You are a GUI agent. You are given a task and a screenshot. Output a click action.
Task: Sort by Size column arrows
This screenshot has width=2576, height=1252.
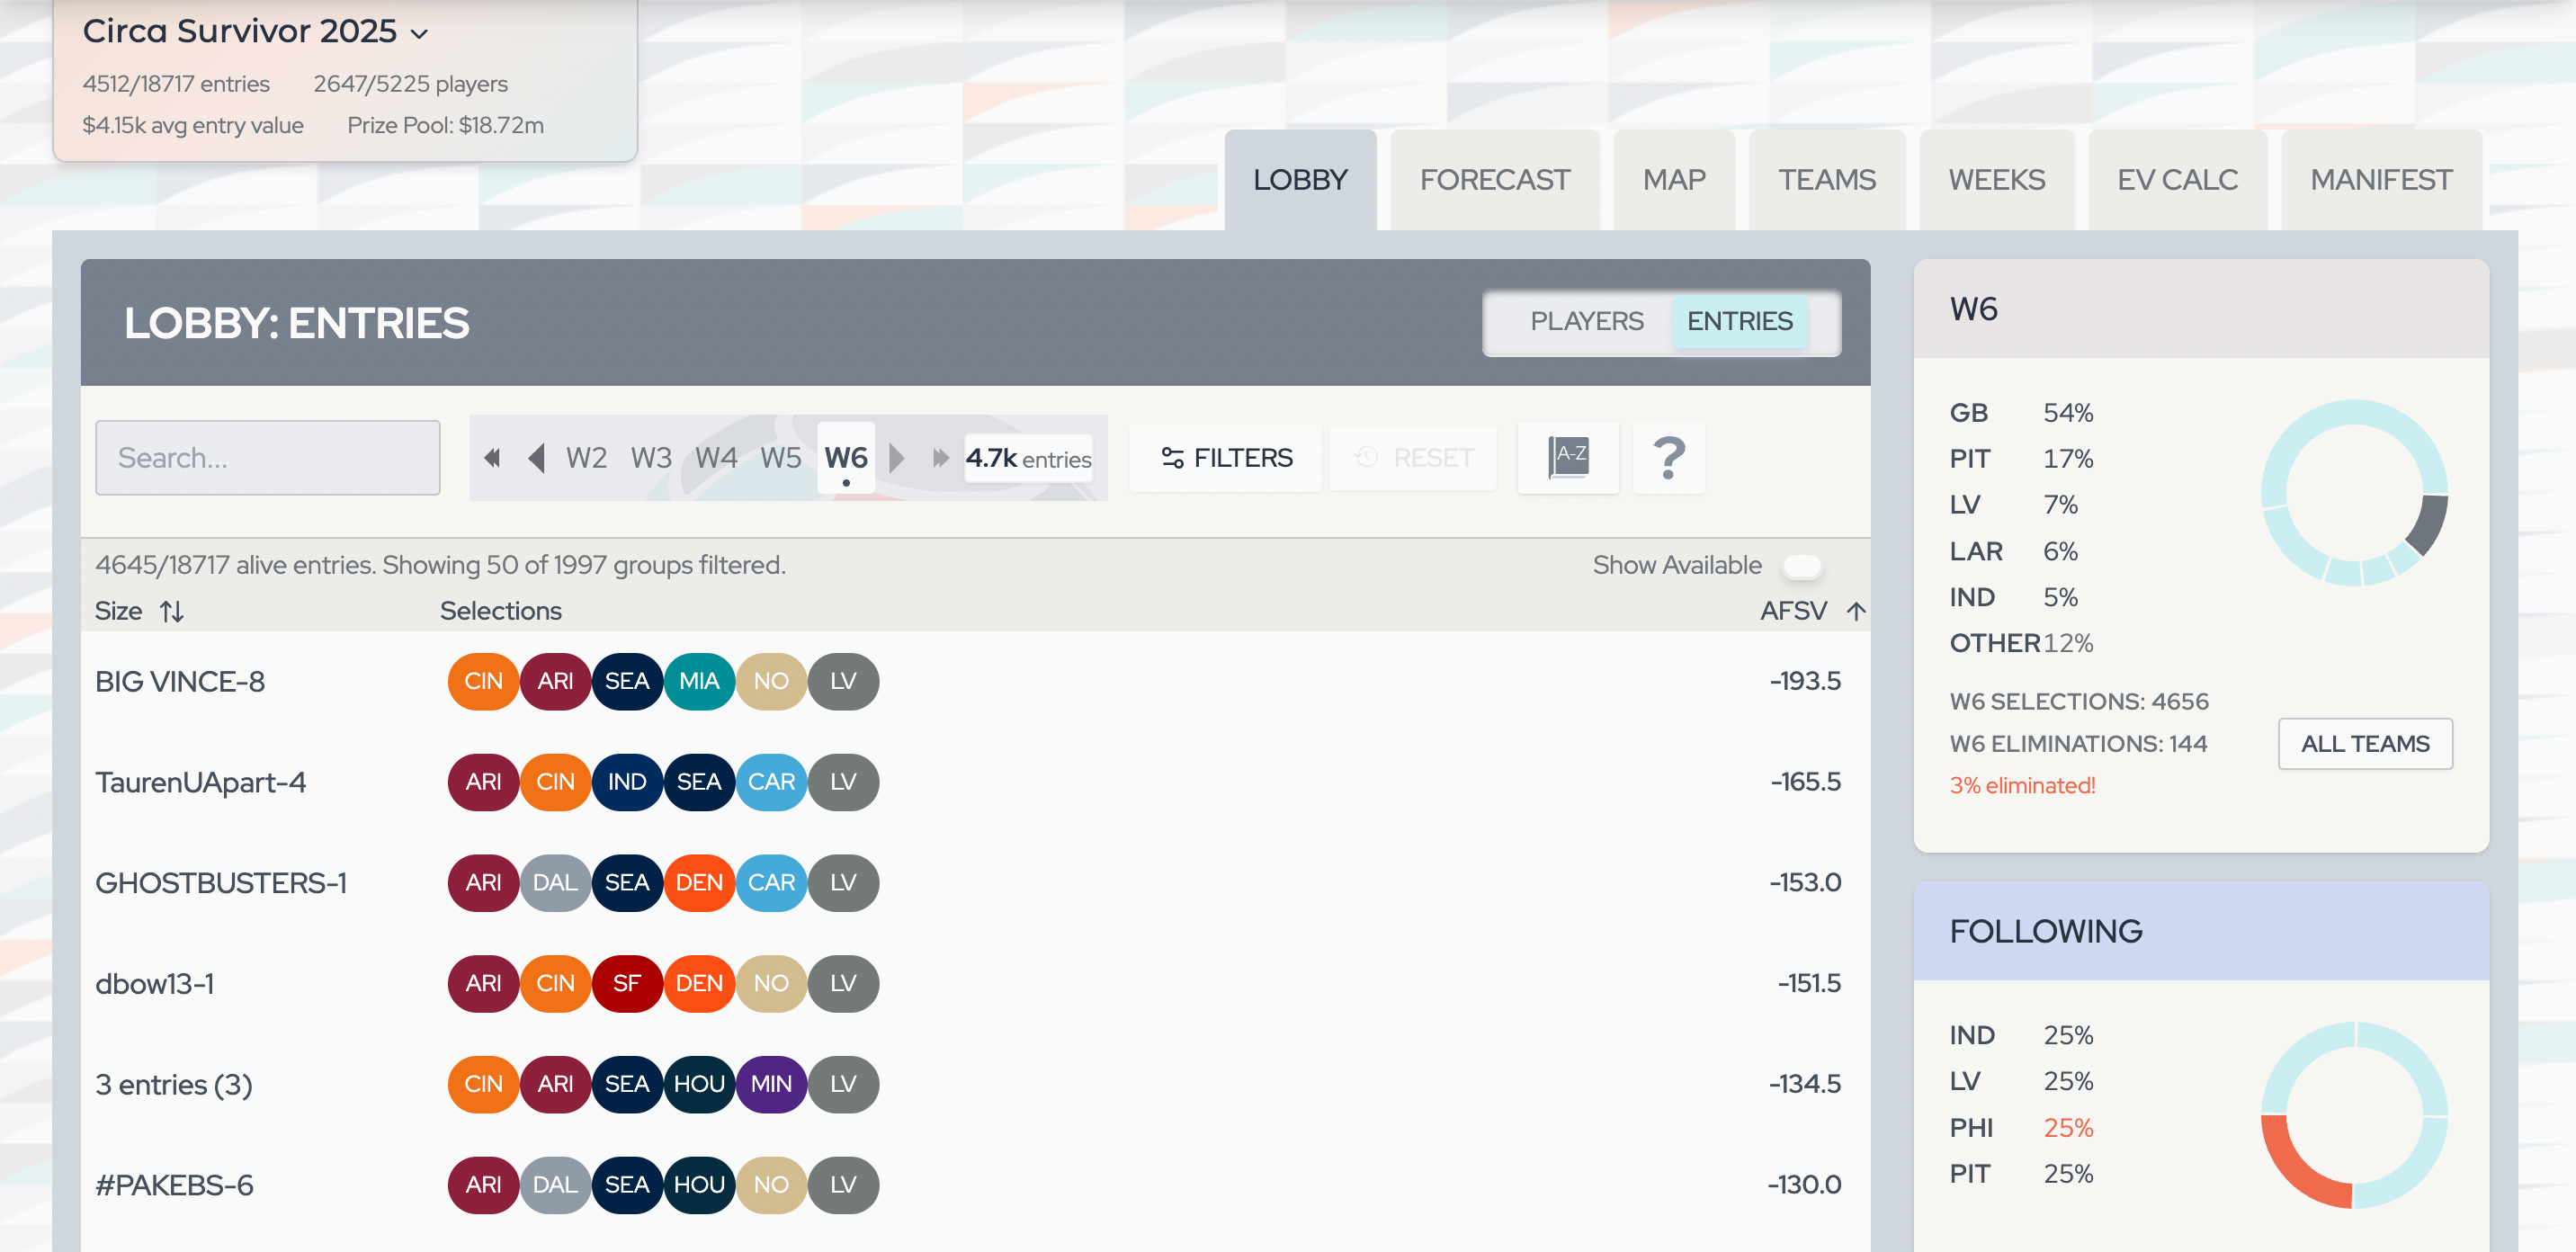[x=172, y=611]
